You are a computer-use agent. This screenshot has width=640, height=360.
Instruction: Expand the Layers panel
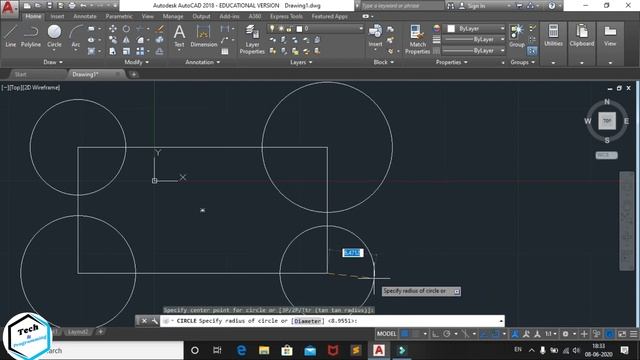301,62
